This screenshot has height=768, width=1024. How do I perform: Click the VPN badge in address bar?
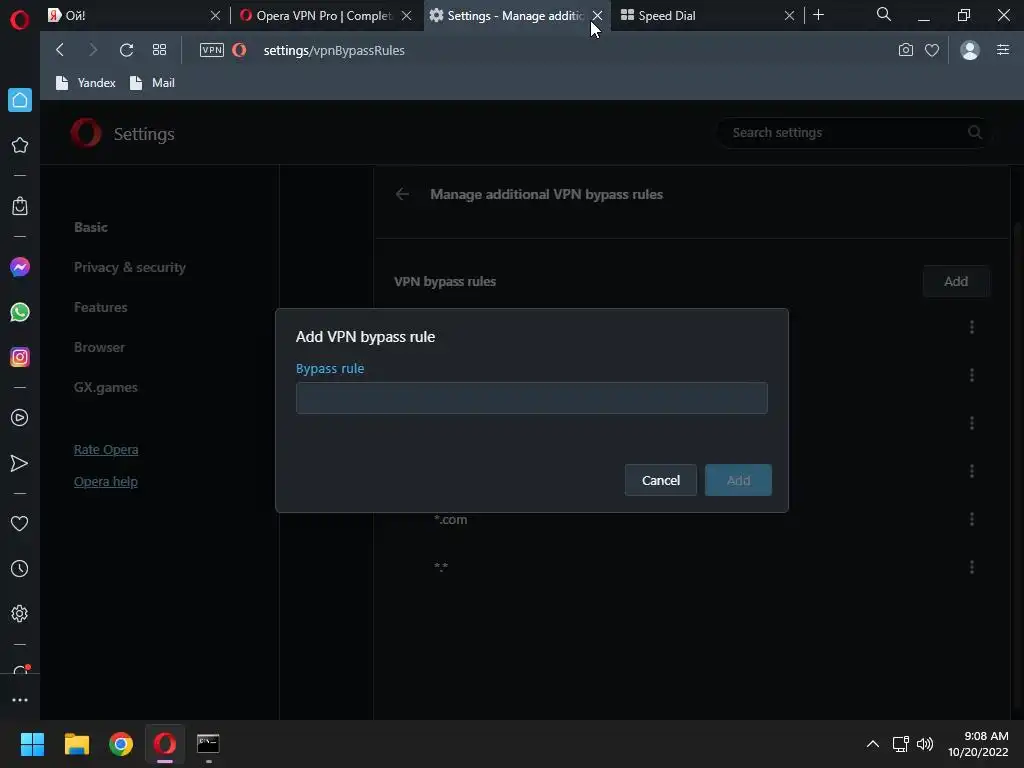(212, 50)
